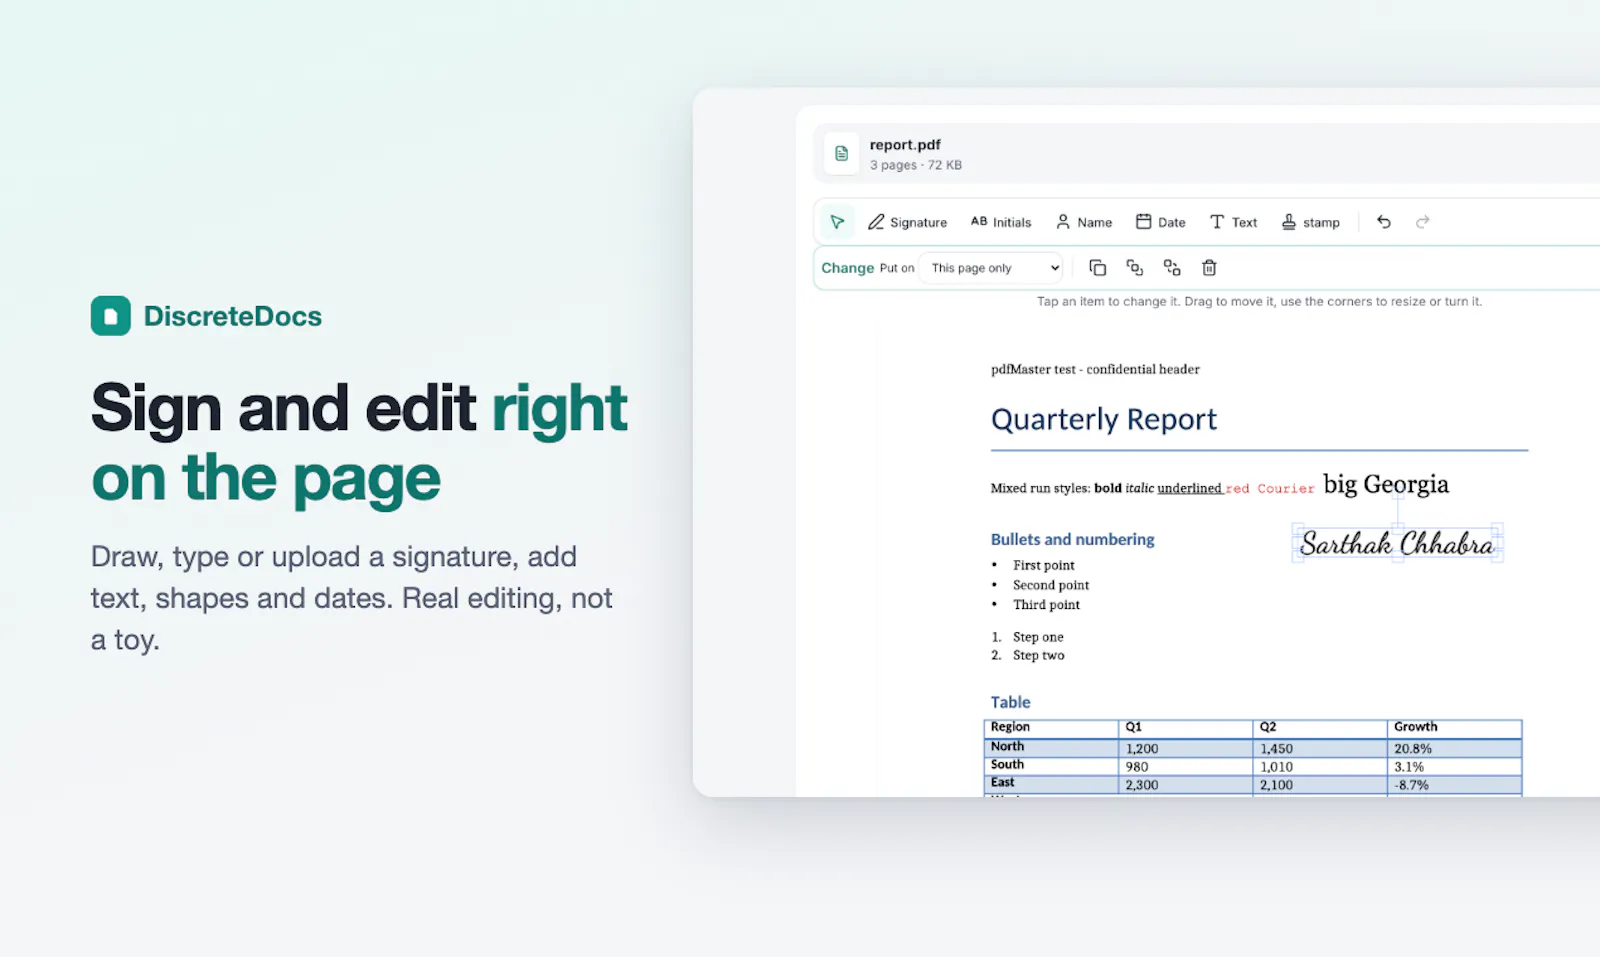This screenshot has width=1600, height=957.
Task: Add a Date with the calendar tool
Action: pos(1161,222)
